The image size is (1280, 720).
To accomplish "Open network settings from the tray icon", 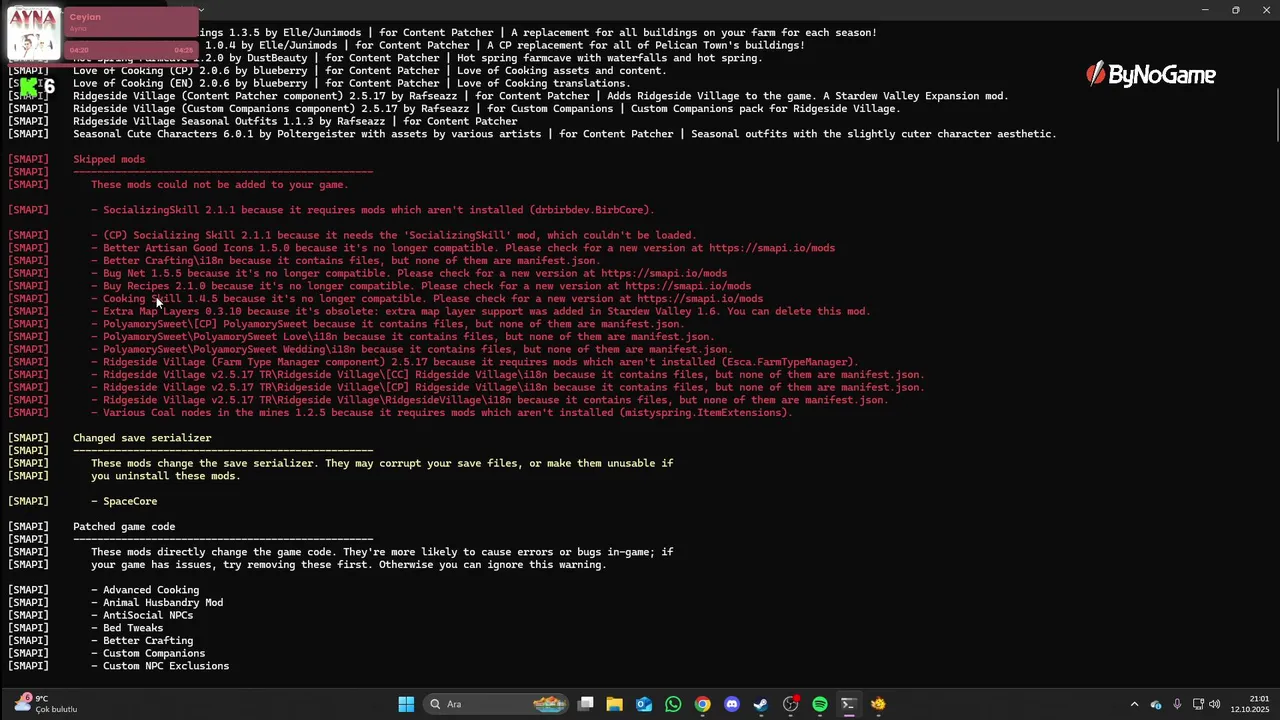I will click(x=1198, y=704).
